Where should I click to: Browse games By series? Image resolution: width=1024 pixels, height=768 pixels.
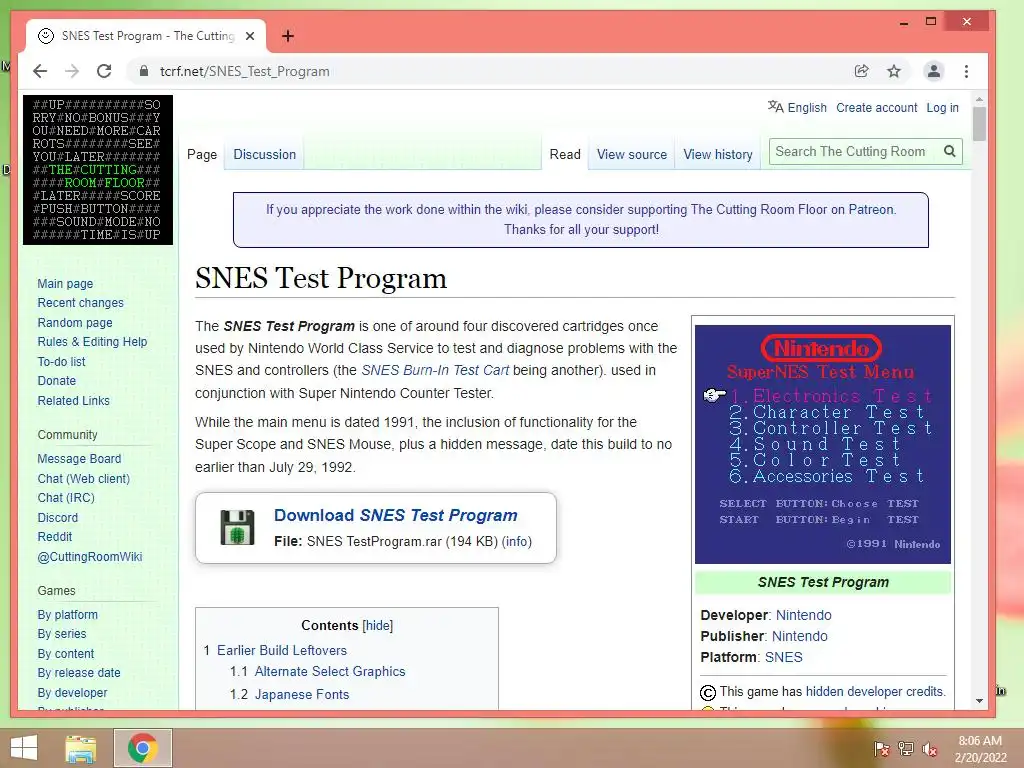pyautogui.click(x=61, y=633)
